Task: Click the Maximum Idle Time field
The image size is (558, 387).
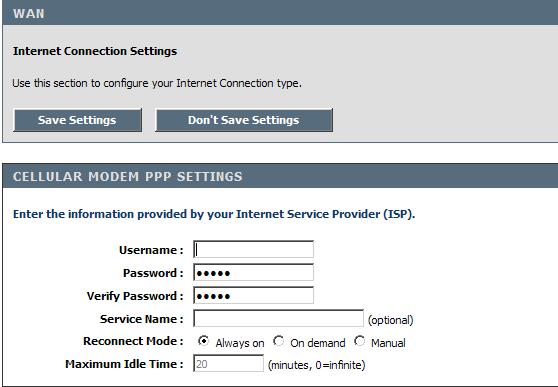Action: pos(228,363)
